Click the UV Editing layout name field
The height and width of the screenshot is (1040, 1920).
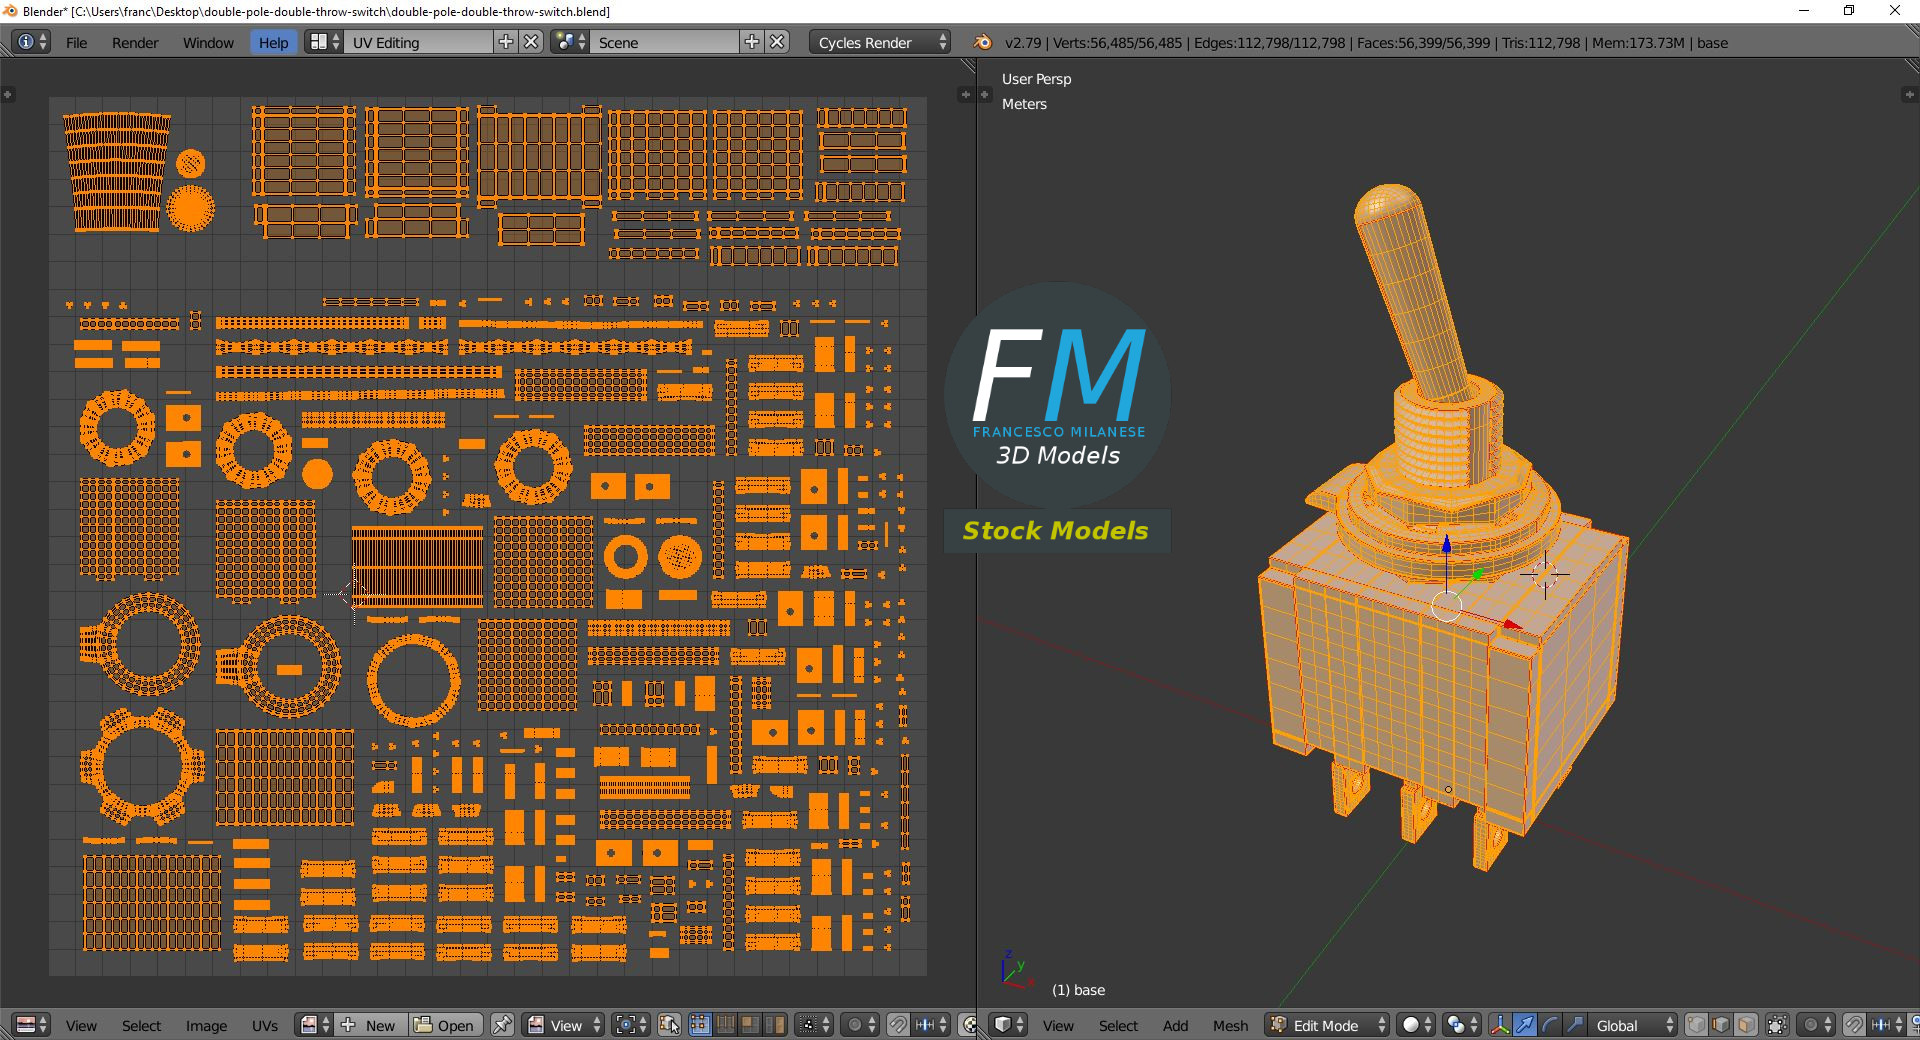(x=418, y=43)
